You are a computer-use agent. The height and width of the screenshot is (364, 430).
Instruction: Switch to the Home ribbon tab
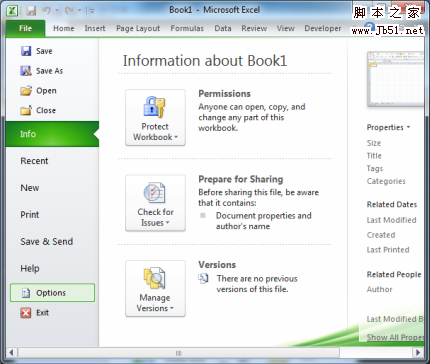click(x=64, y=28)
